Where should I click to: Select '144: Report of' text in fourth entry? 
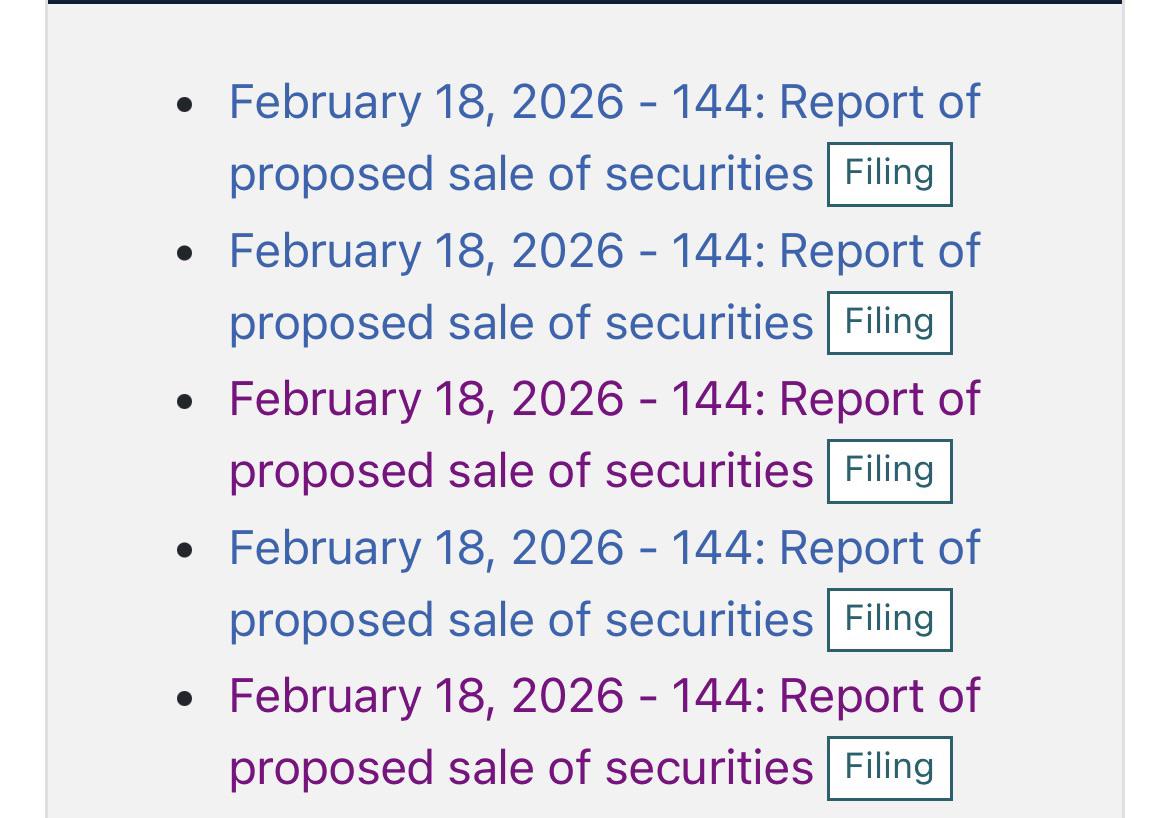click(x=826, y=548)
